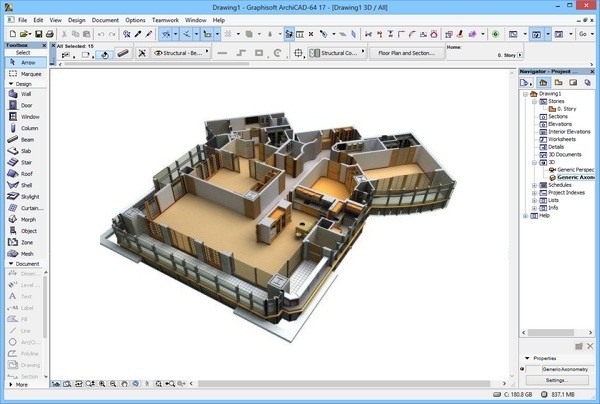The width and height of the screenshot is (600, 404).
Task: Open the Go dropdown arrow
Action: [593, 34]
